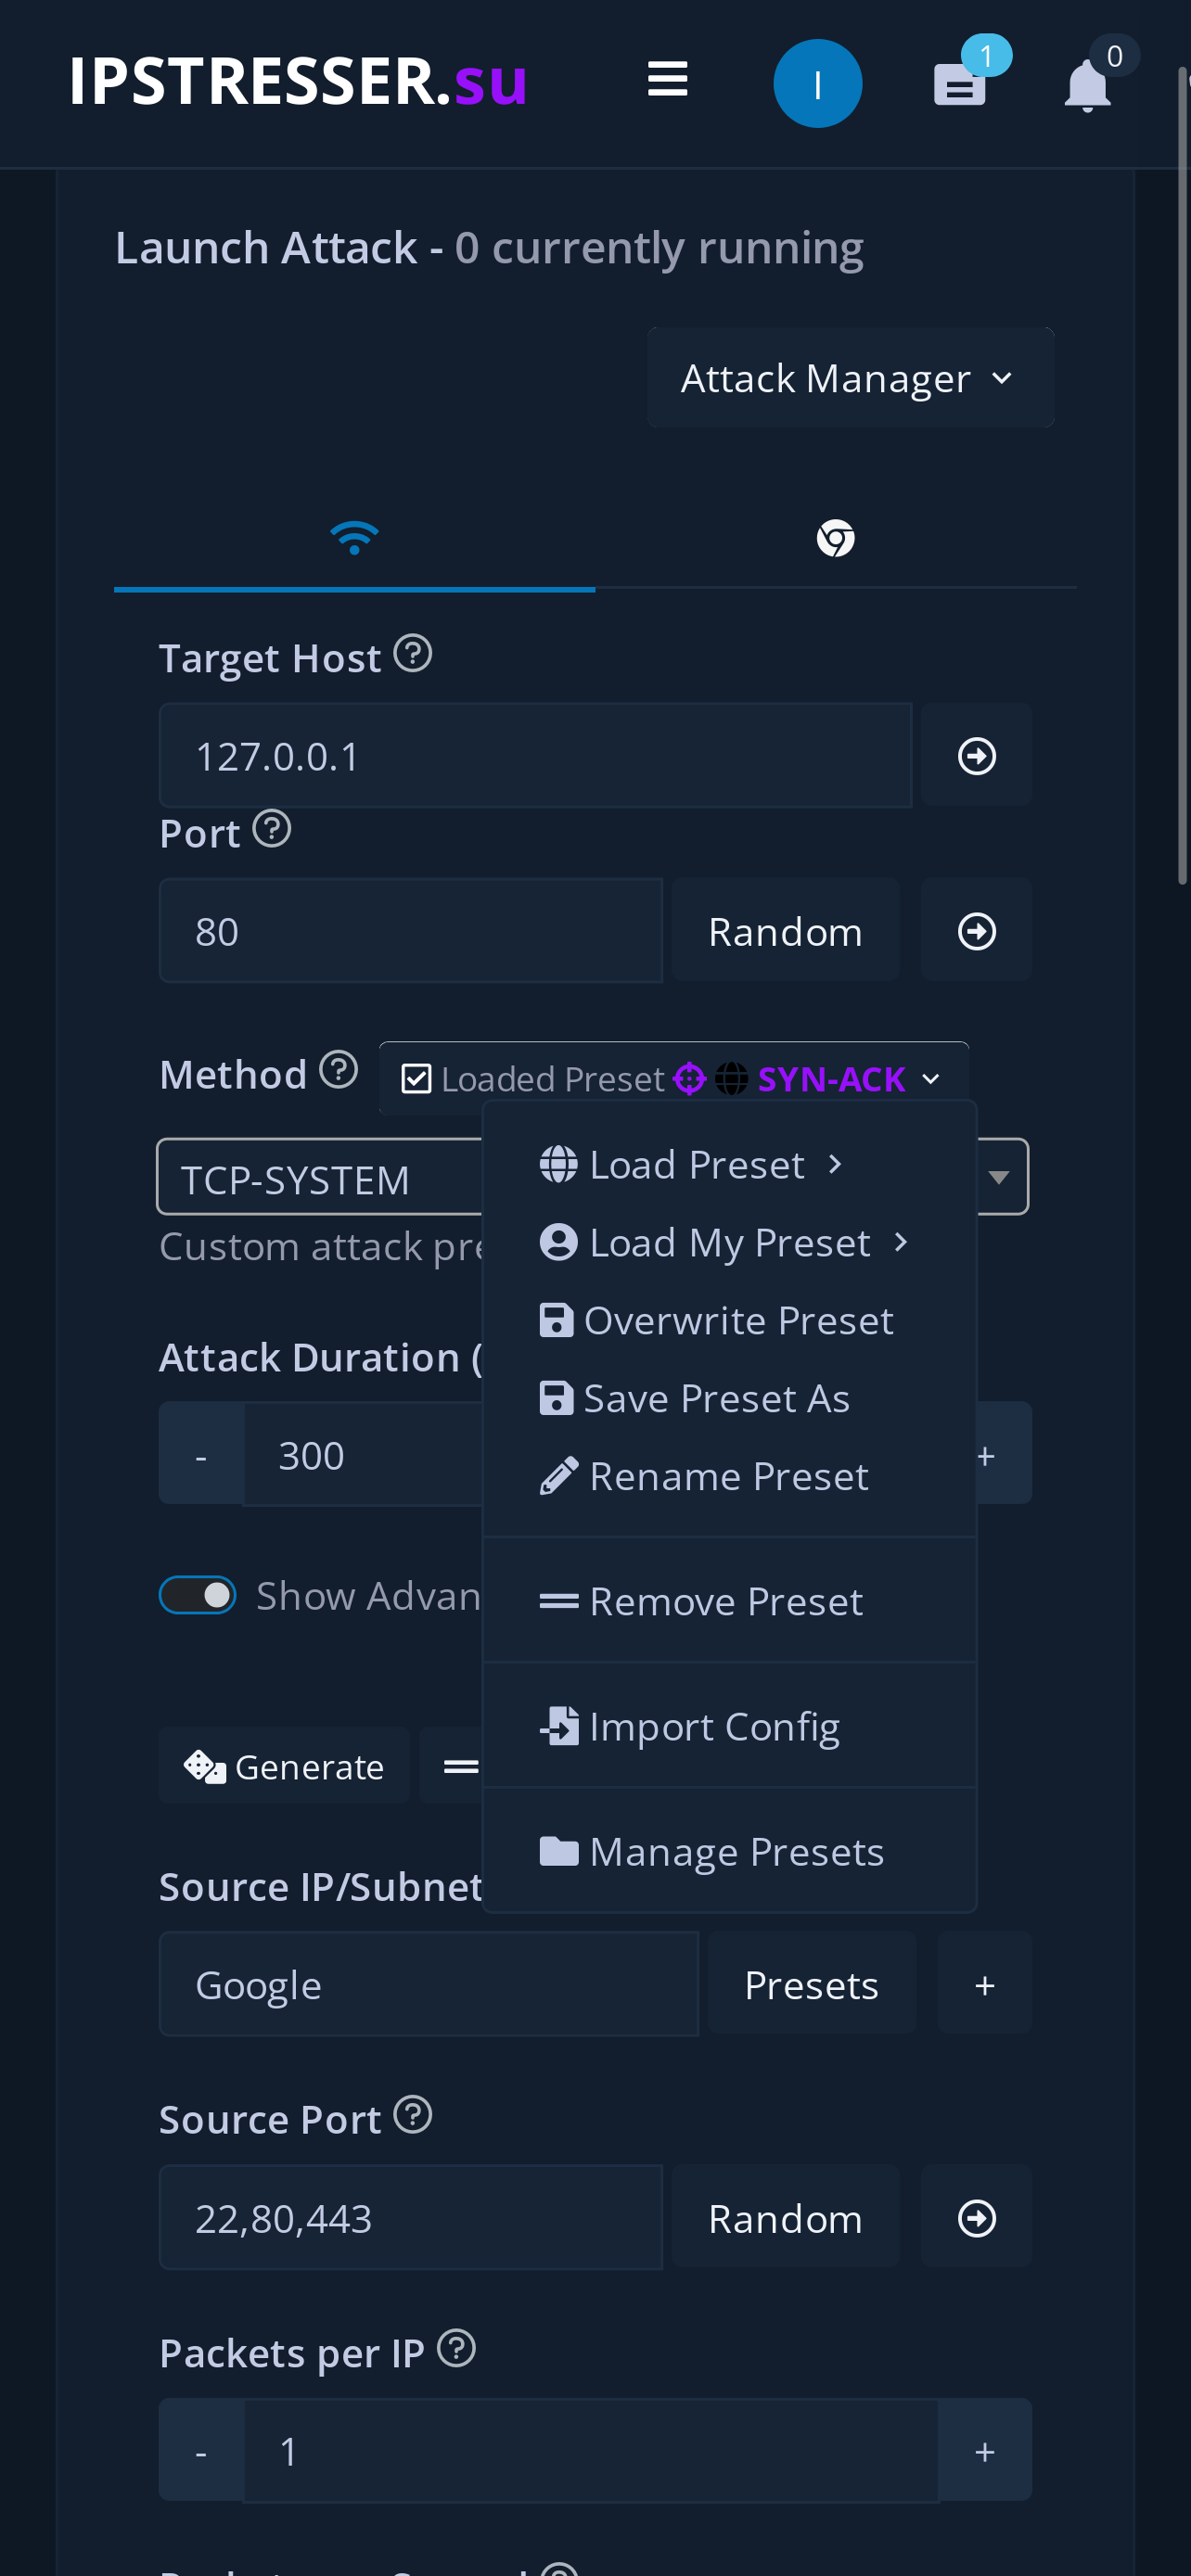Open the Attack Manager dropdown
The image size is (1191, 2576).
point(850,377)
